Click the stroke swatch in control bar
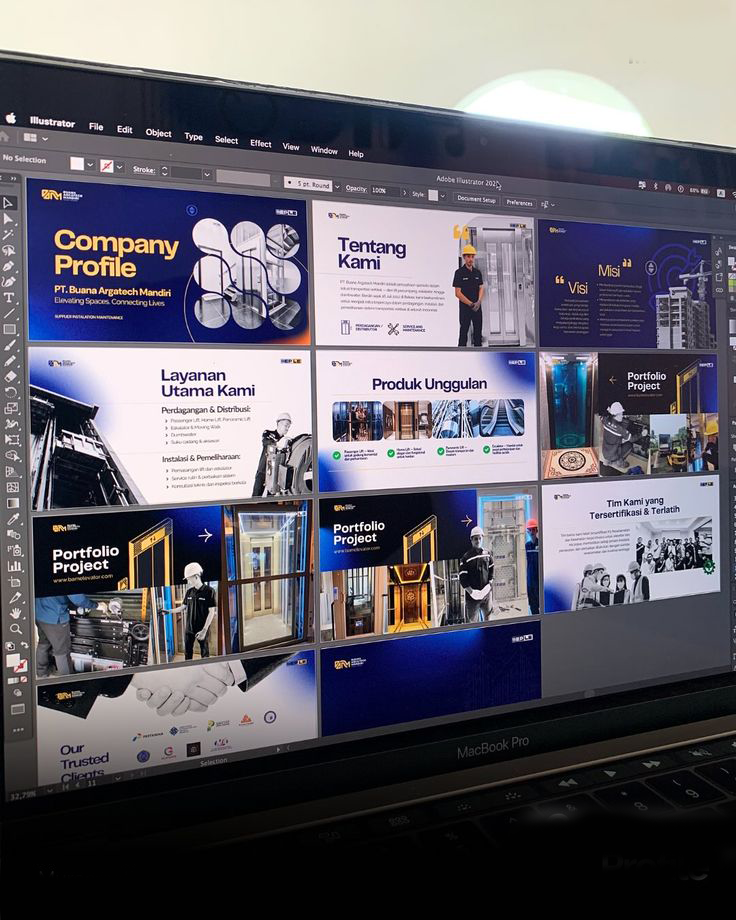 (107, 166)
